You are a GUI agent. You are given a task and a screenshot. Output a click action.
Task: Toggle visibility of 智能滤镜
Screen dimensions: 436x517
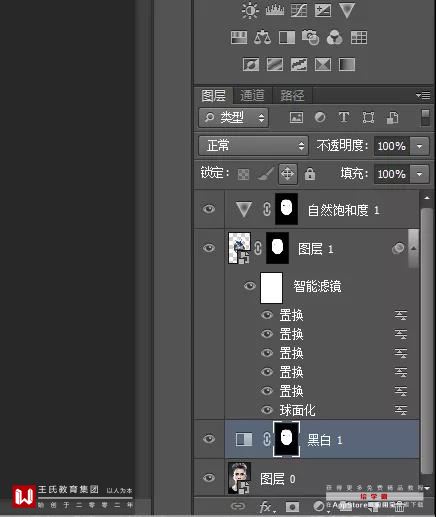point(250,286)
